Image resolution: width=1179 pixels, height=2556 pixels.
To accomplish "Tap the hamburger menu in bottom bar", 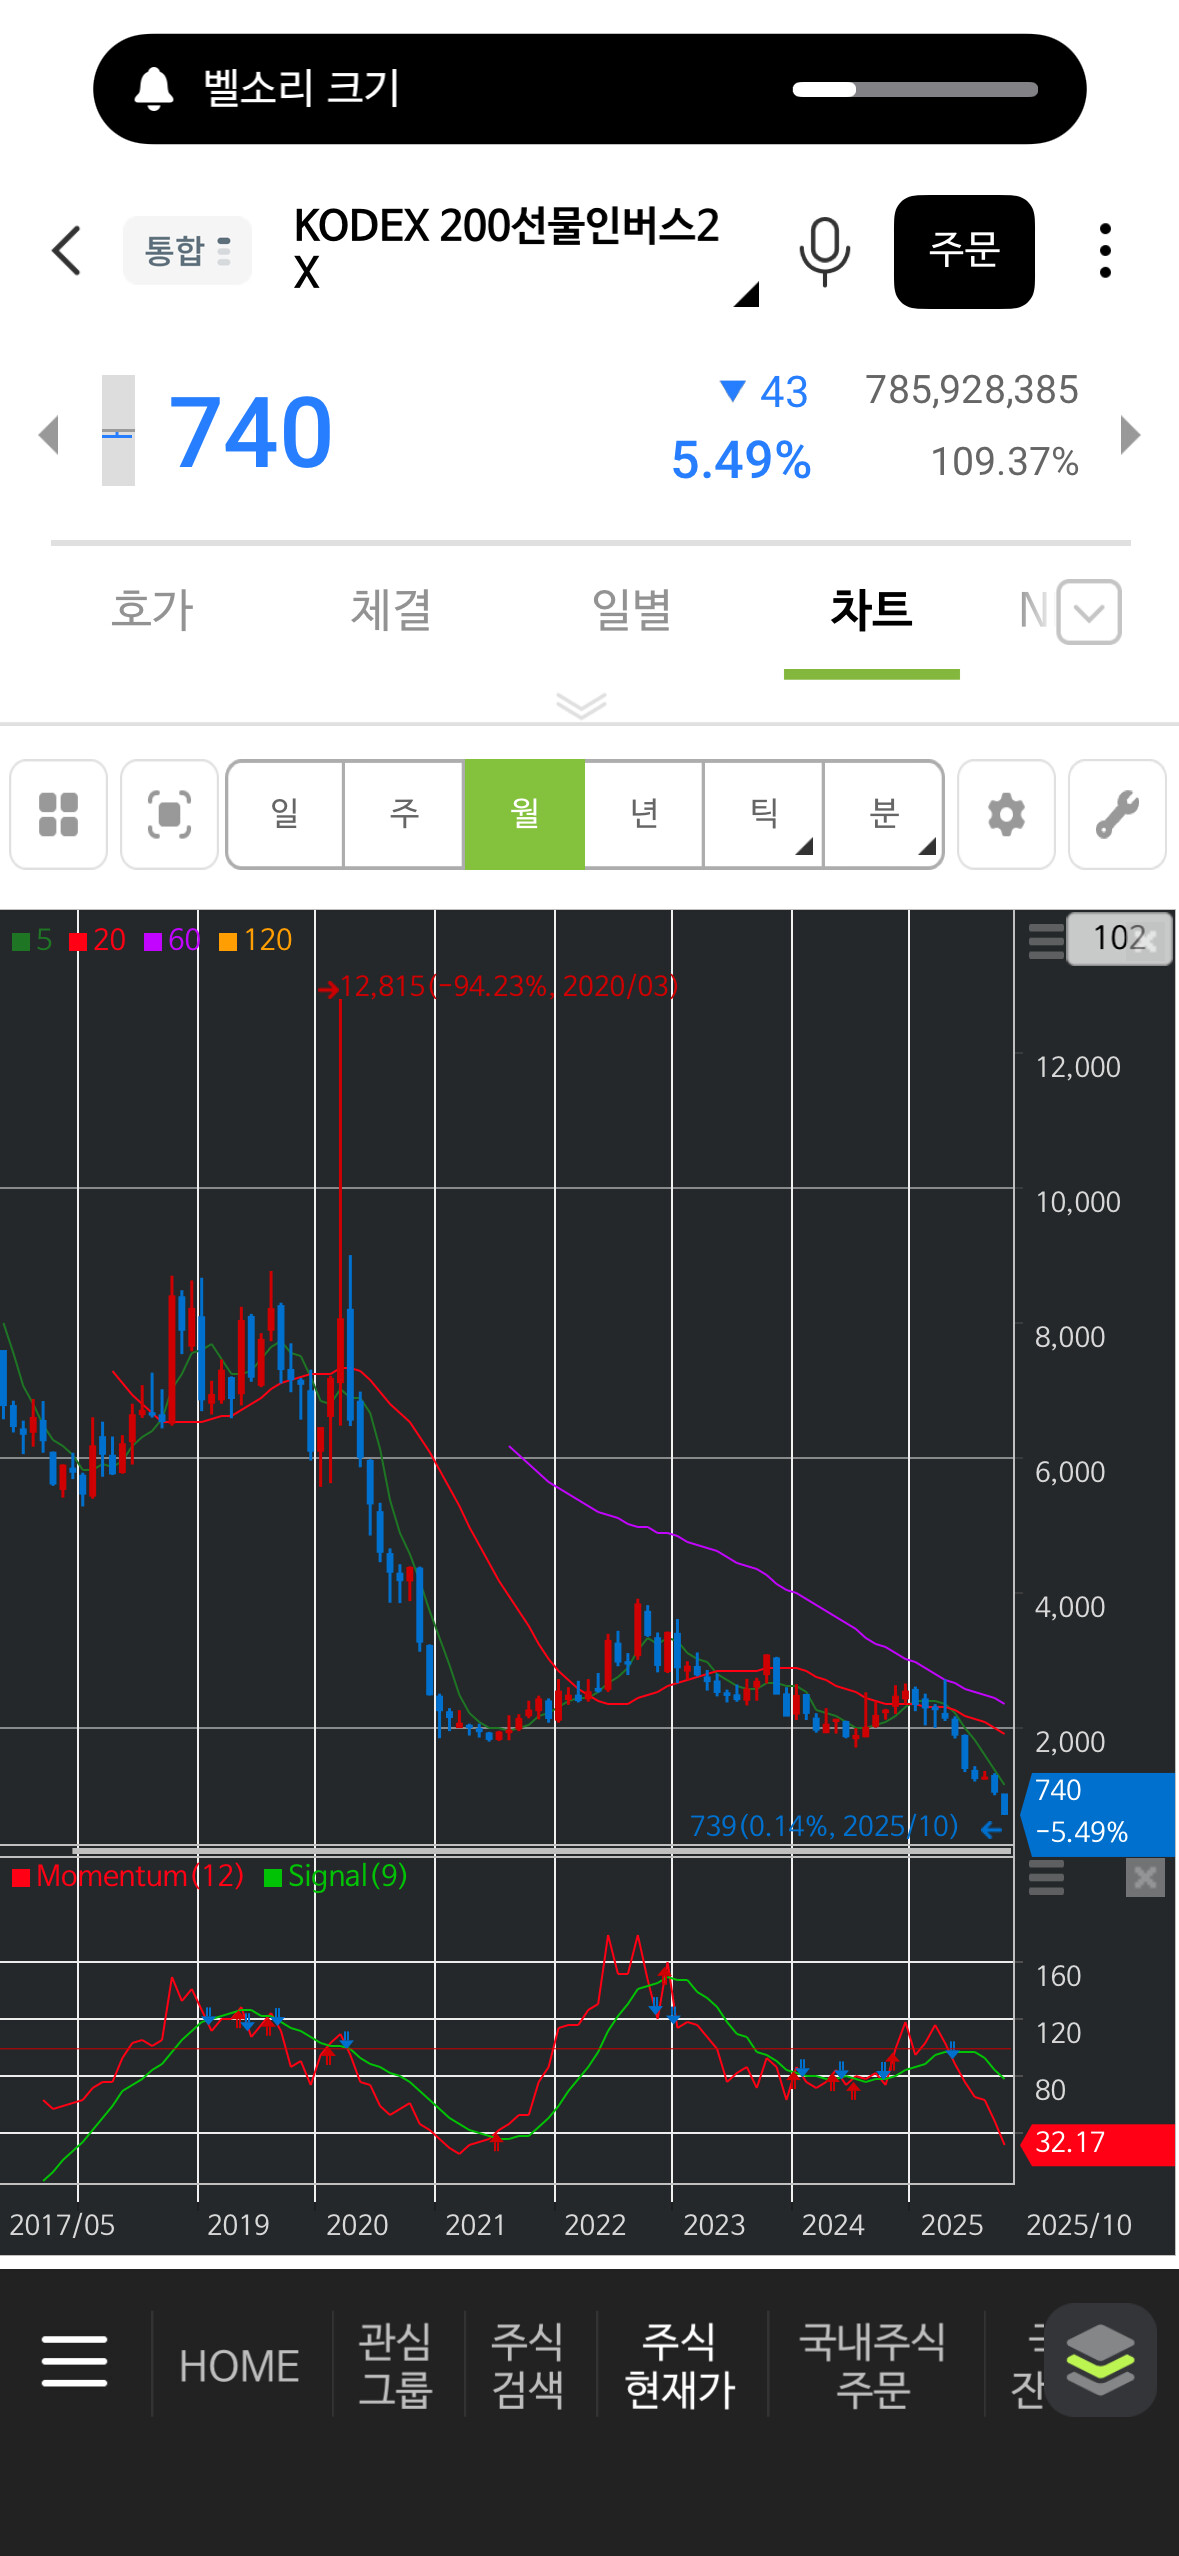I will (x=75, y=2361).
